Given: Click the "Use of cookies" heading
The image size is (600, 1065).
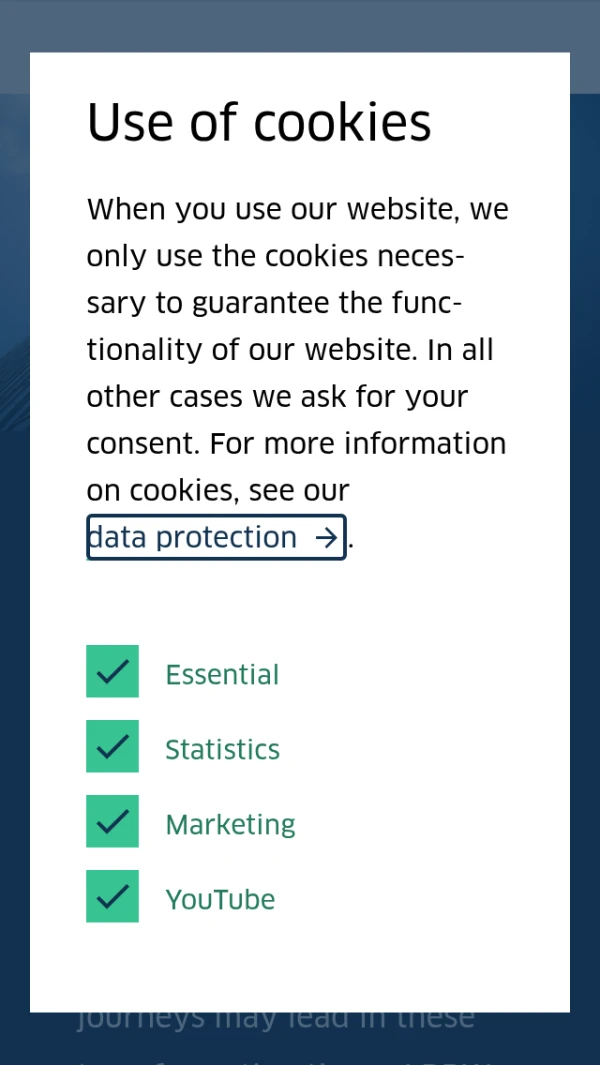Looking at the screenshot, I should (x=259, y=123).
